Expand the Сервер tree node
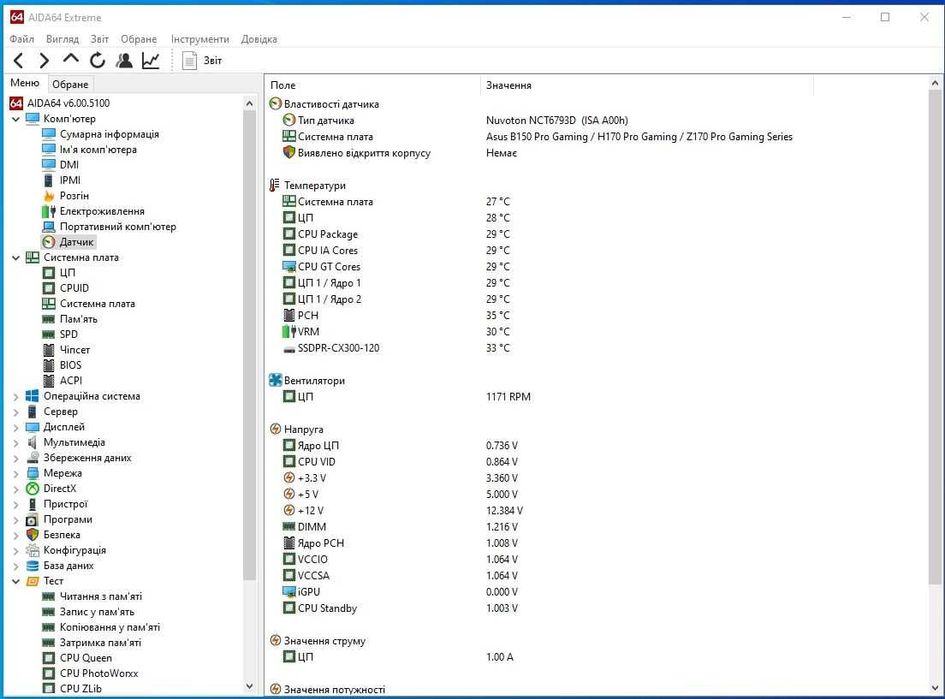The width and height of the screenshot is (945, 699). click(x=16, y=412)
